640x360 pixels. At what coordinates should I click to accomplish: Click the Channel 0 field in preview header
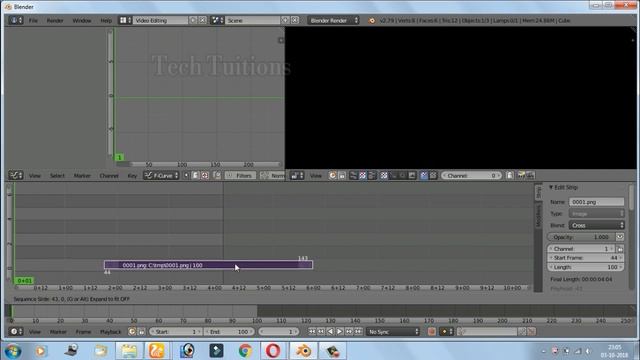coord(471,176)
